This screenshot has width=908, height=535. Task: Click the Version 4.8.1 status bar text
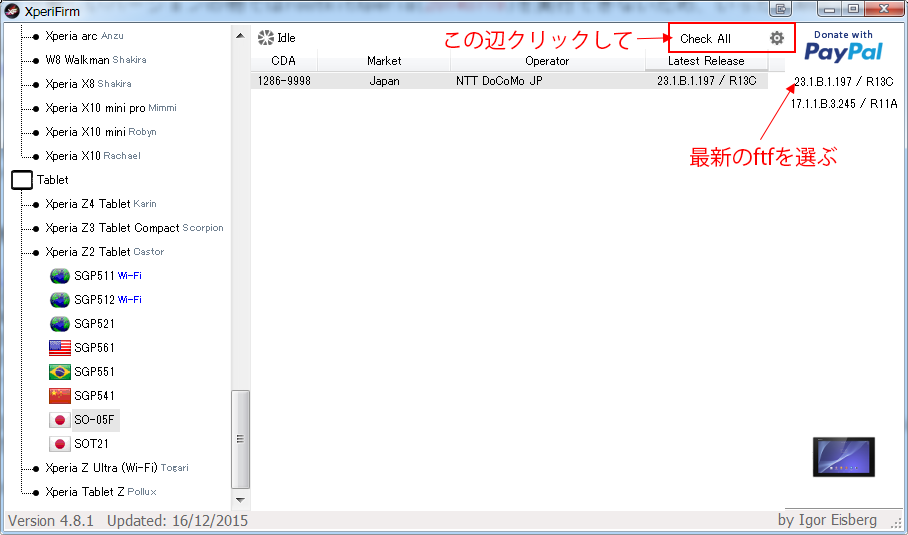(51, 521)
